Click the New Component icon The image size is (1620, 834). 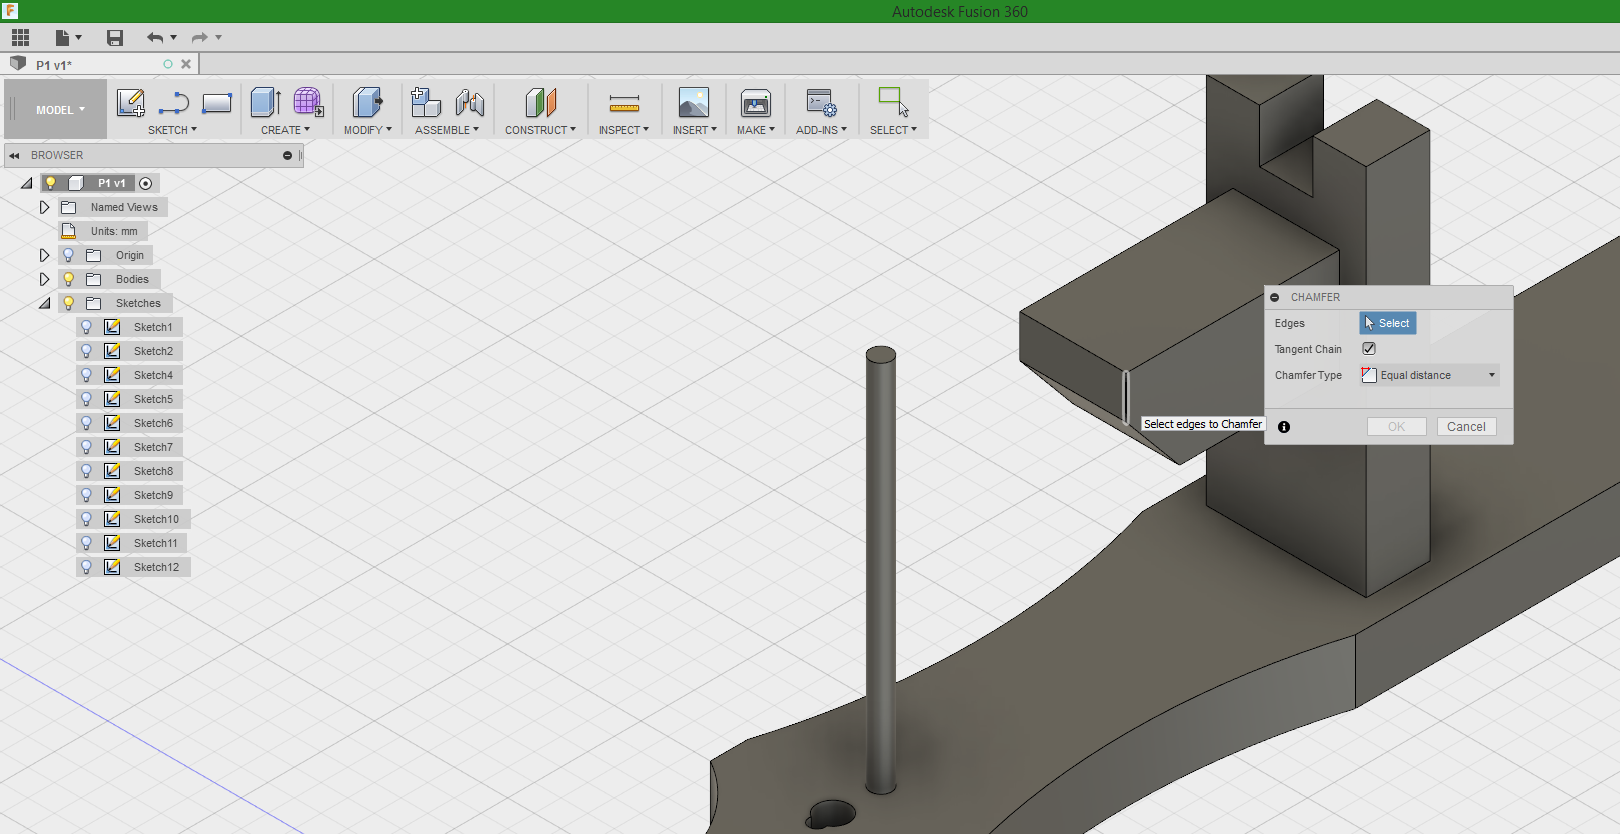[426, 102]
